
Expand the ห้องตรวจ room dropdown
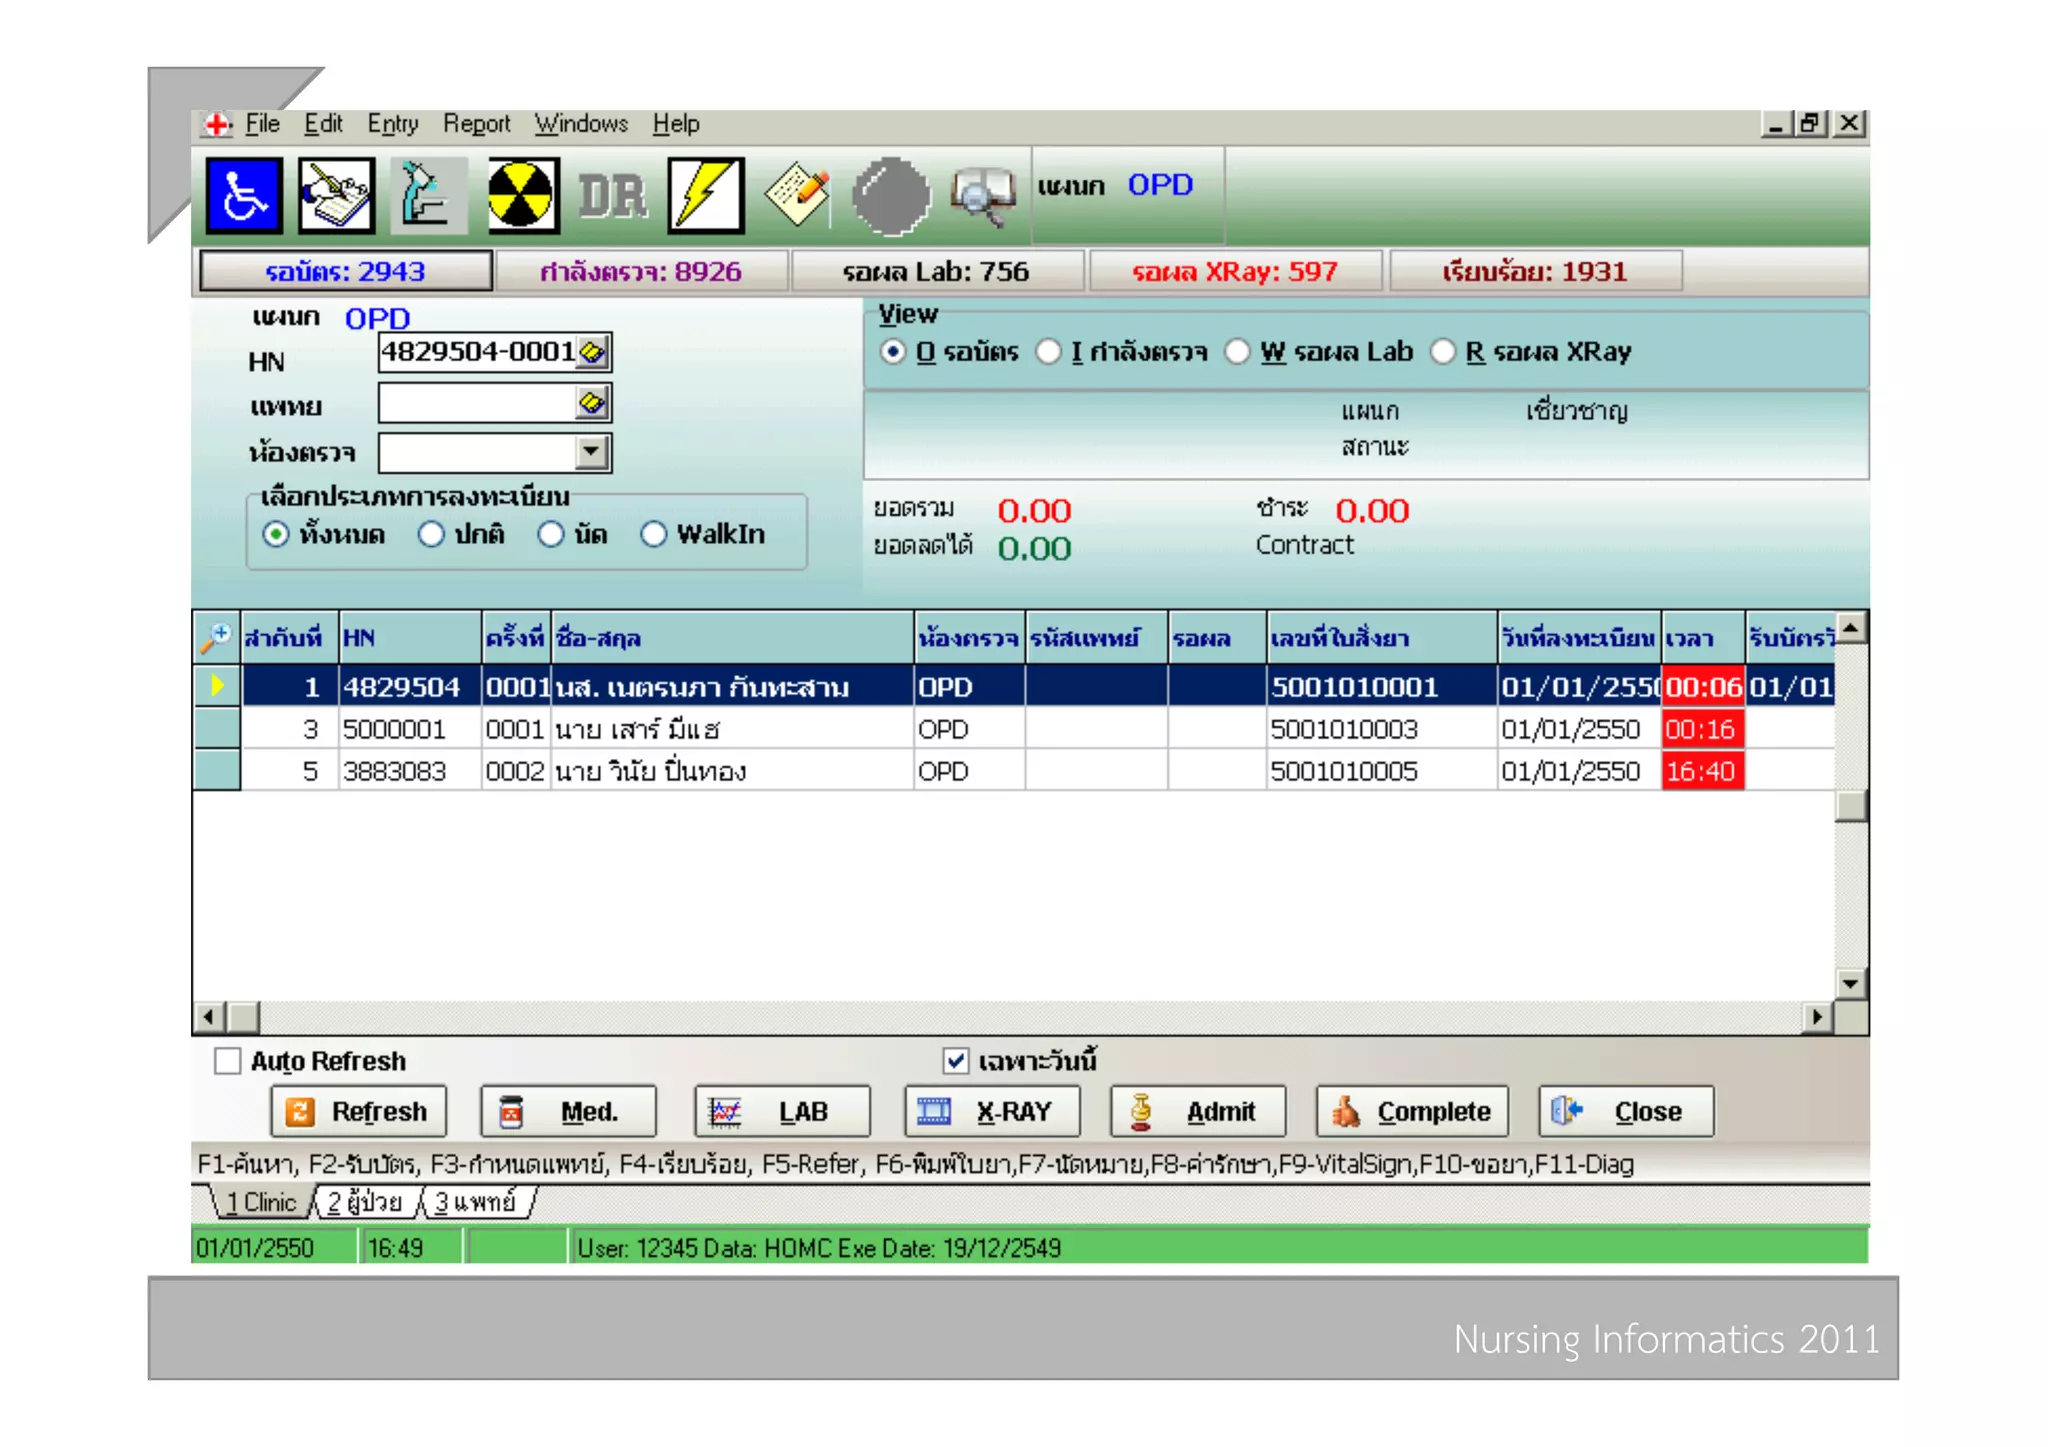pyautogui.click(x=593, y=452)
